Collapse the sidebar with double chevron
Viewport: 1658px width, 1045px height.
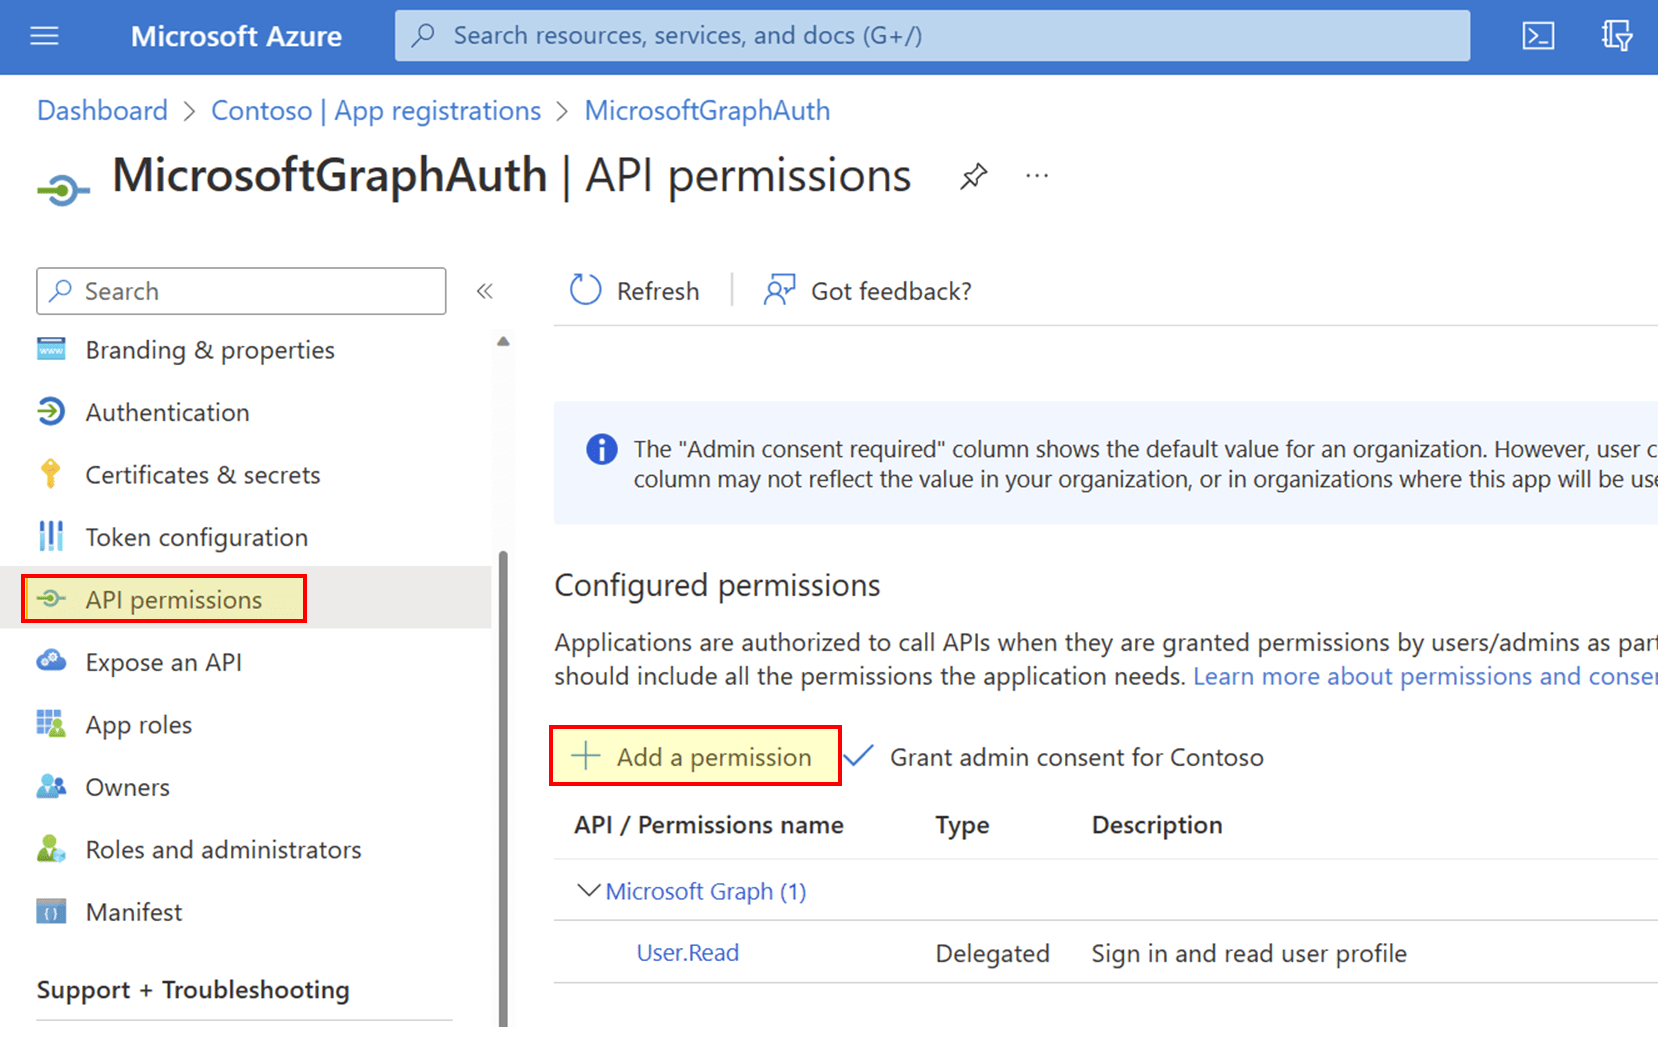click(x=485, y=291)
